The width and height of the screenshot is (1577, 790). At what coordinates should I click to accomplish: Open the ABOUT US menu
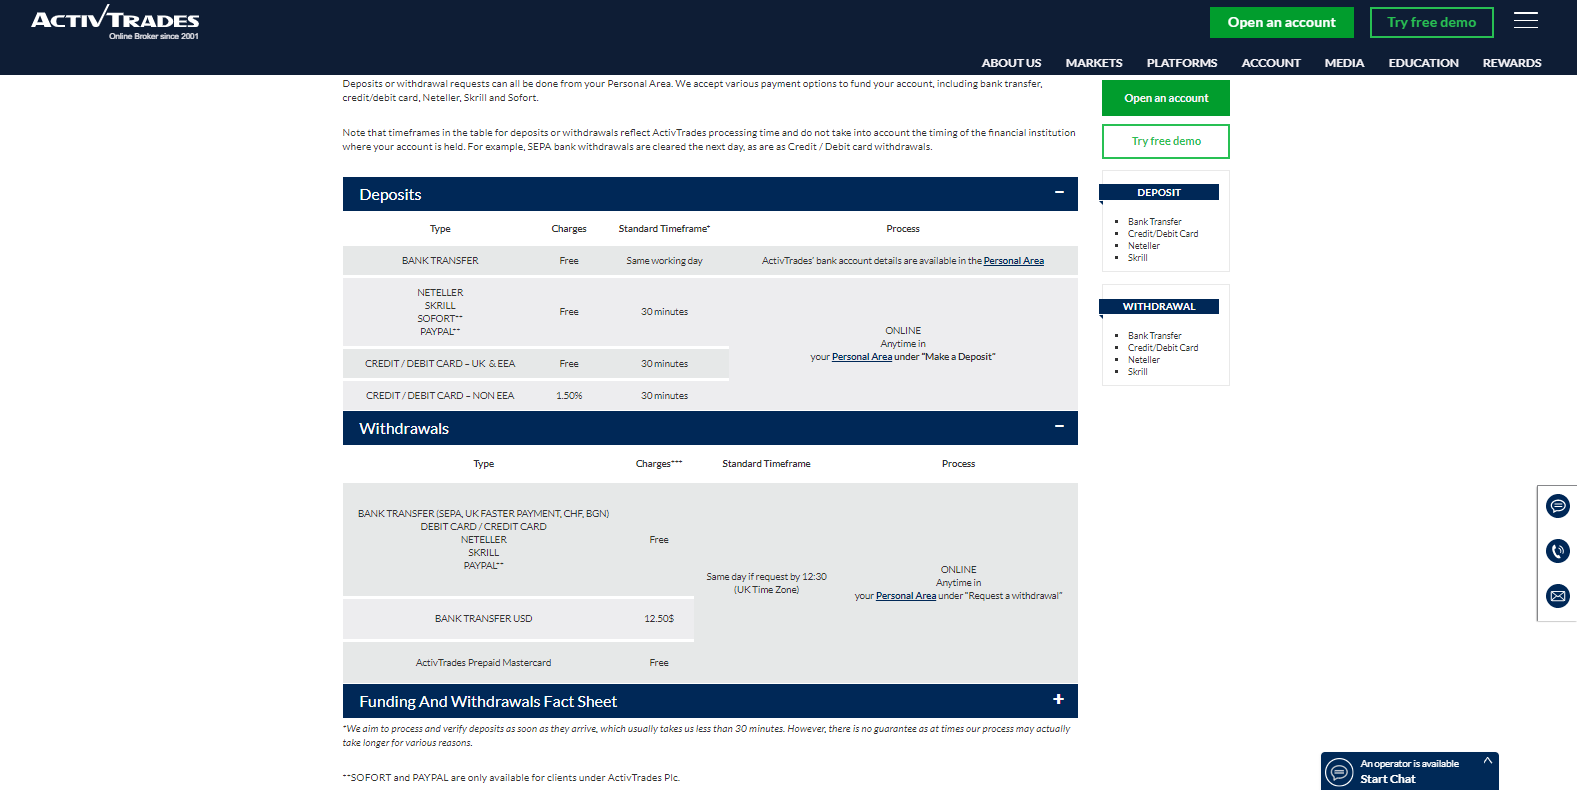(1011, 63)
